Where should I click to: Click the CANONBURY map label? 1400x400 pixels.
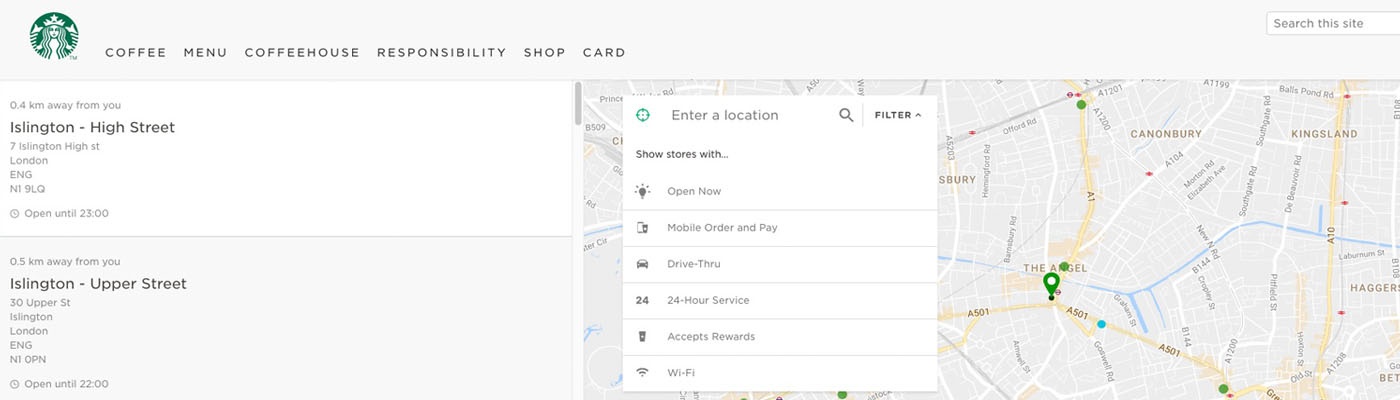[1166, 133]
